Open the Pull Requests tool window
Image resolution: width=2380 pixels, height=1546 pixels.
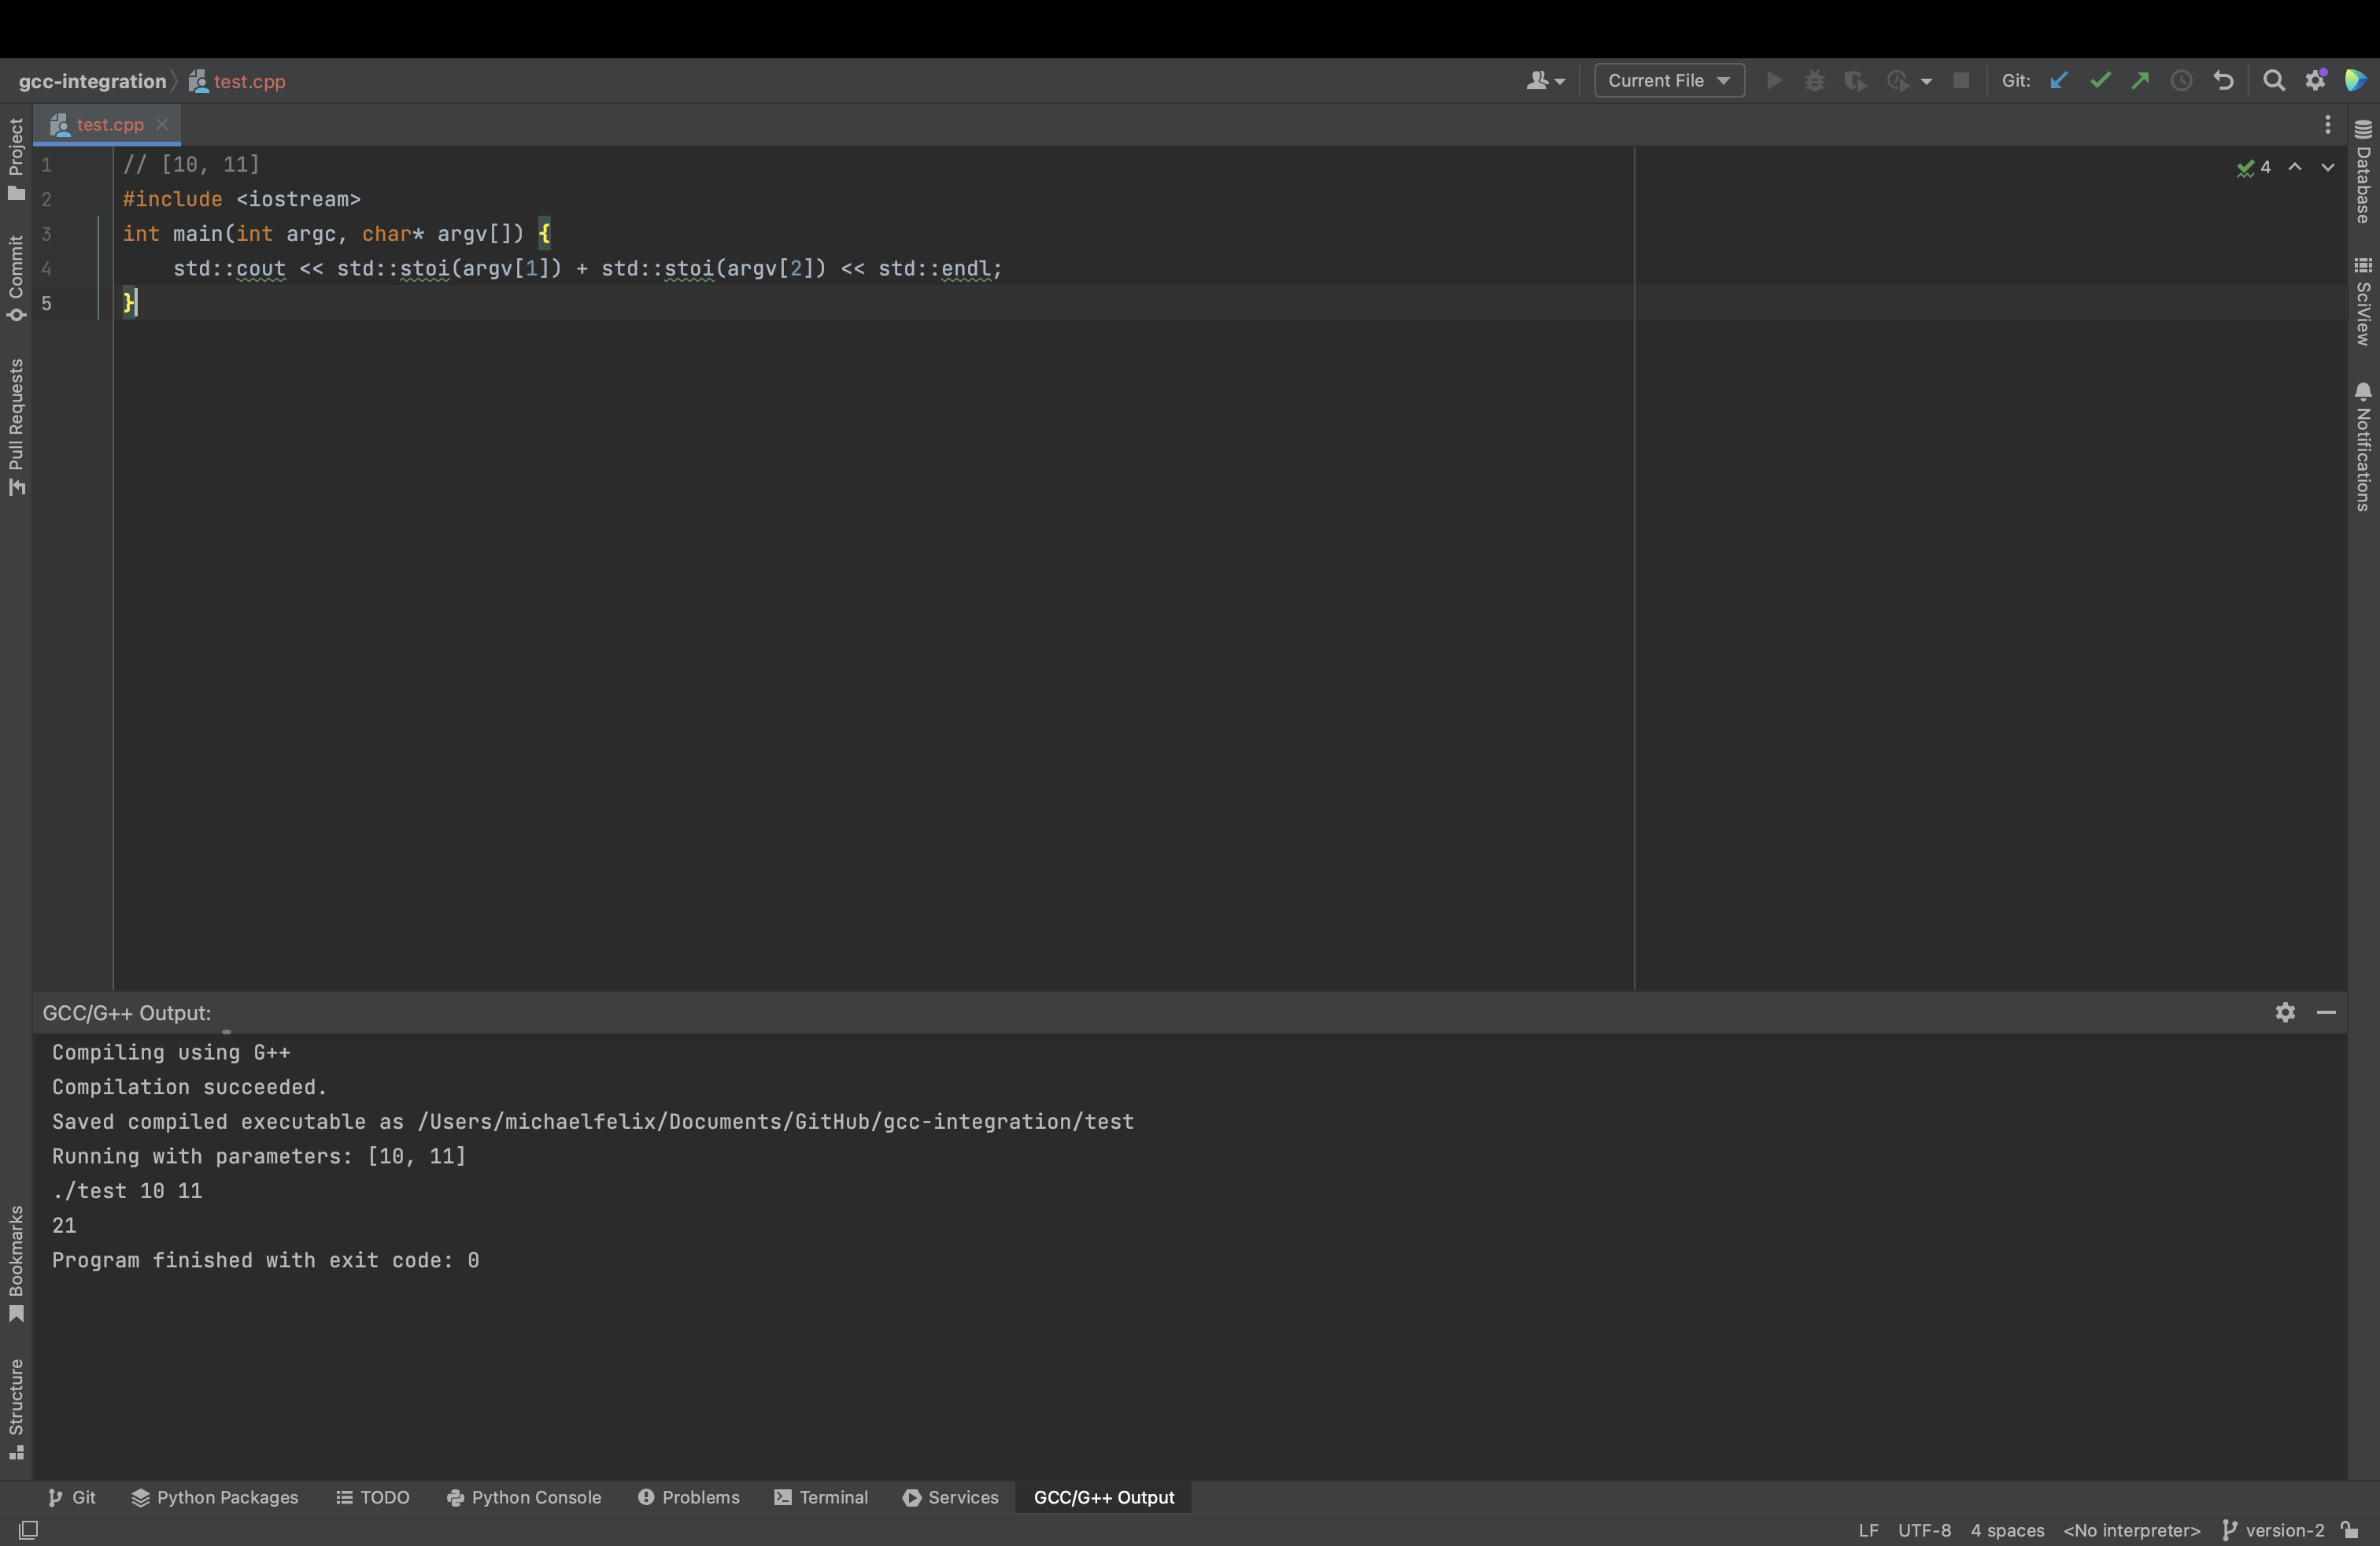[x=16, y=427]
